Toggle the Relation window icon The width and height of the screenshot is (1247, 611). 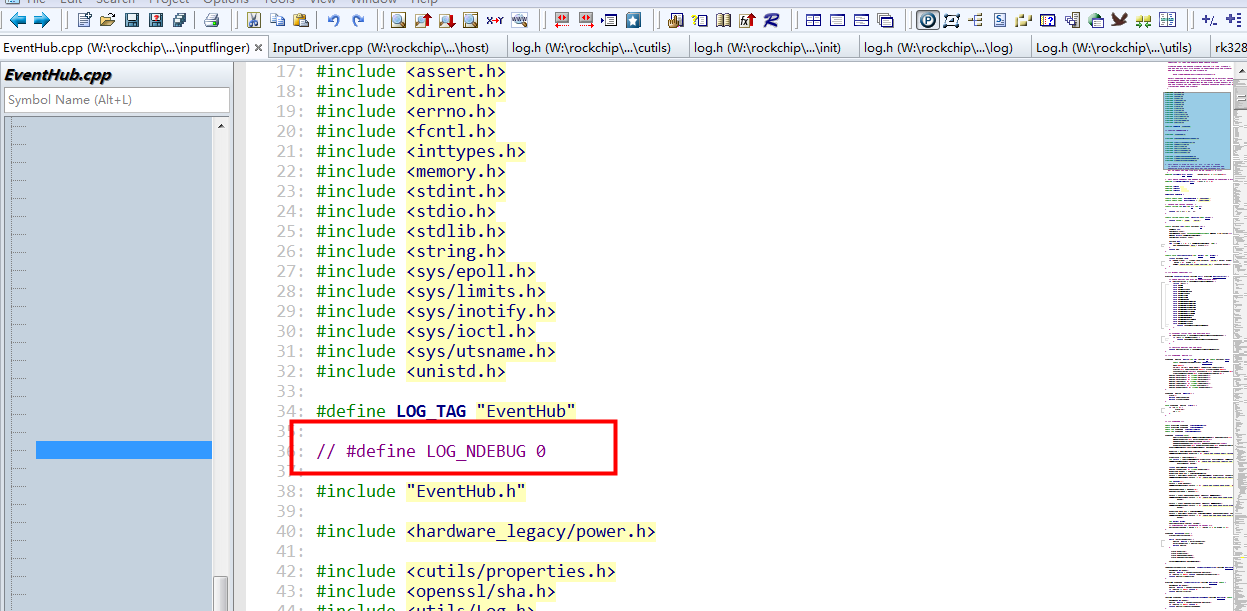point(951,20)
